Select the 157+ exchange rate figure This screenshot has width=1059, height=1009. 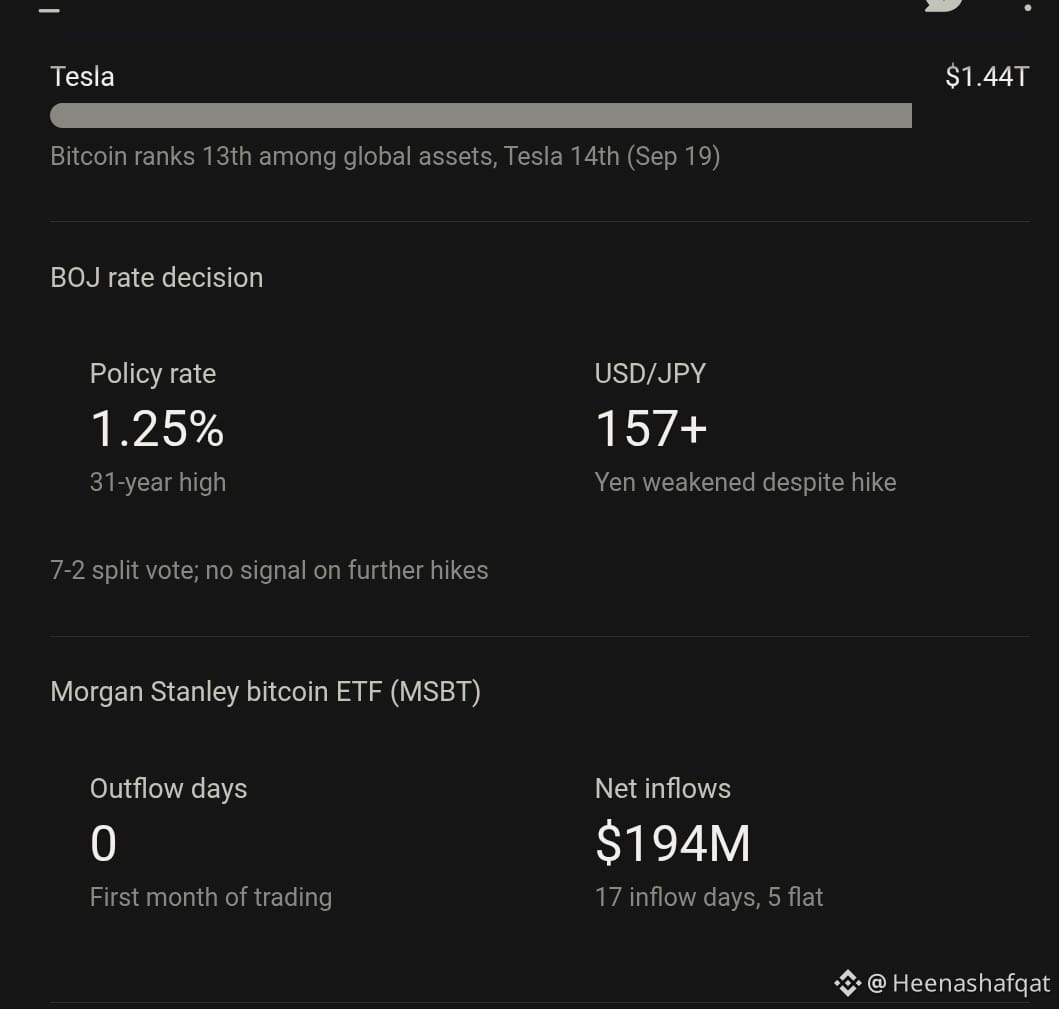pyautogui.click(x=651, y=428)
